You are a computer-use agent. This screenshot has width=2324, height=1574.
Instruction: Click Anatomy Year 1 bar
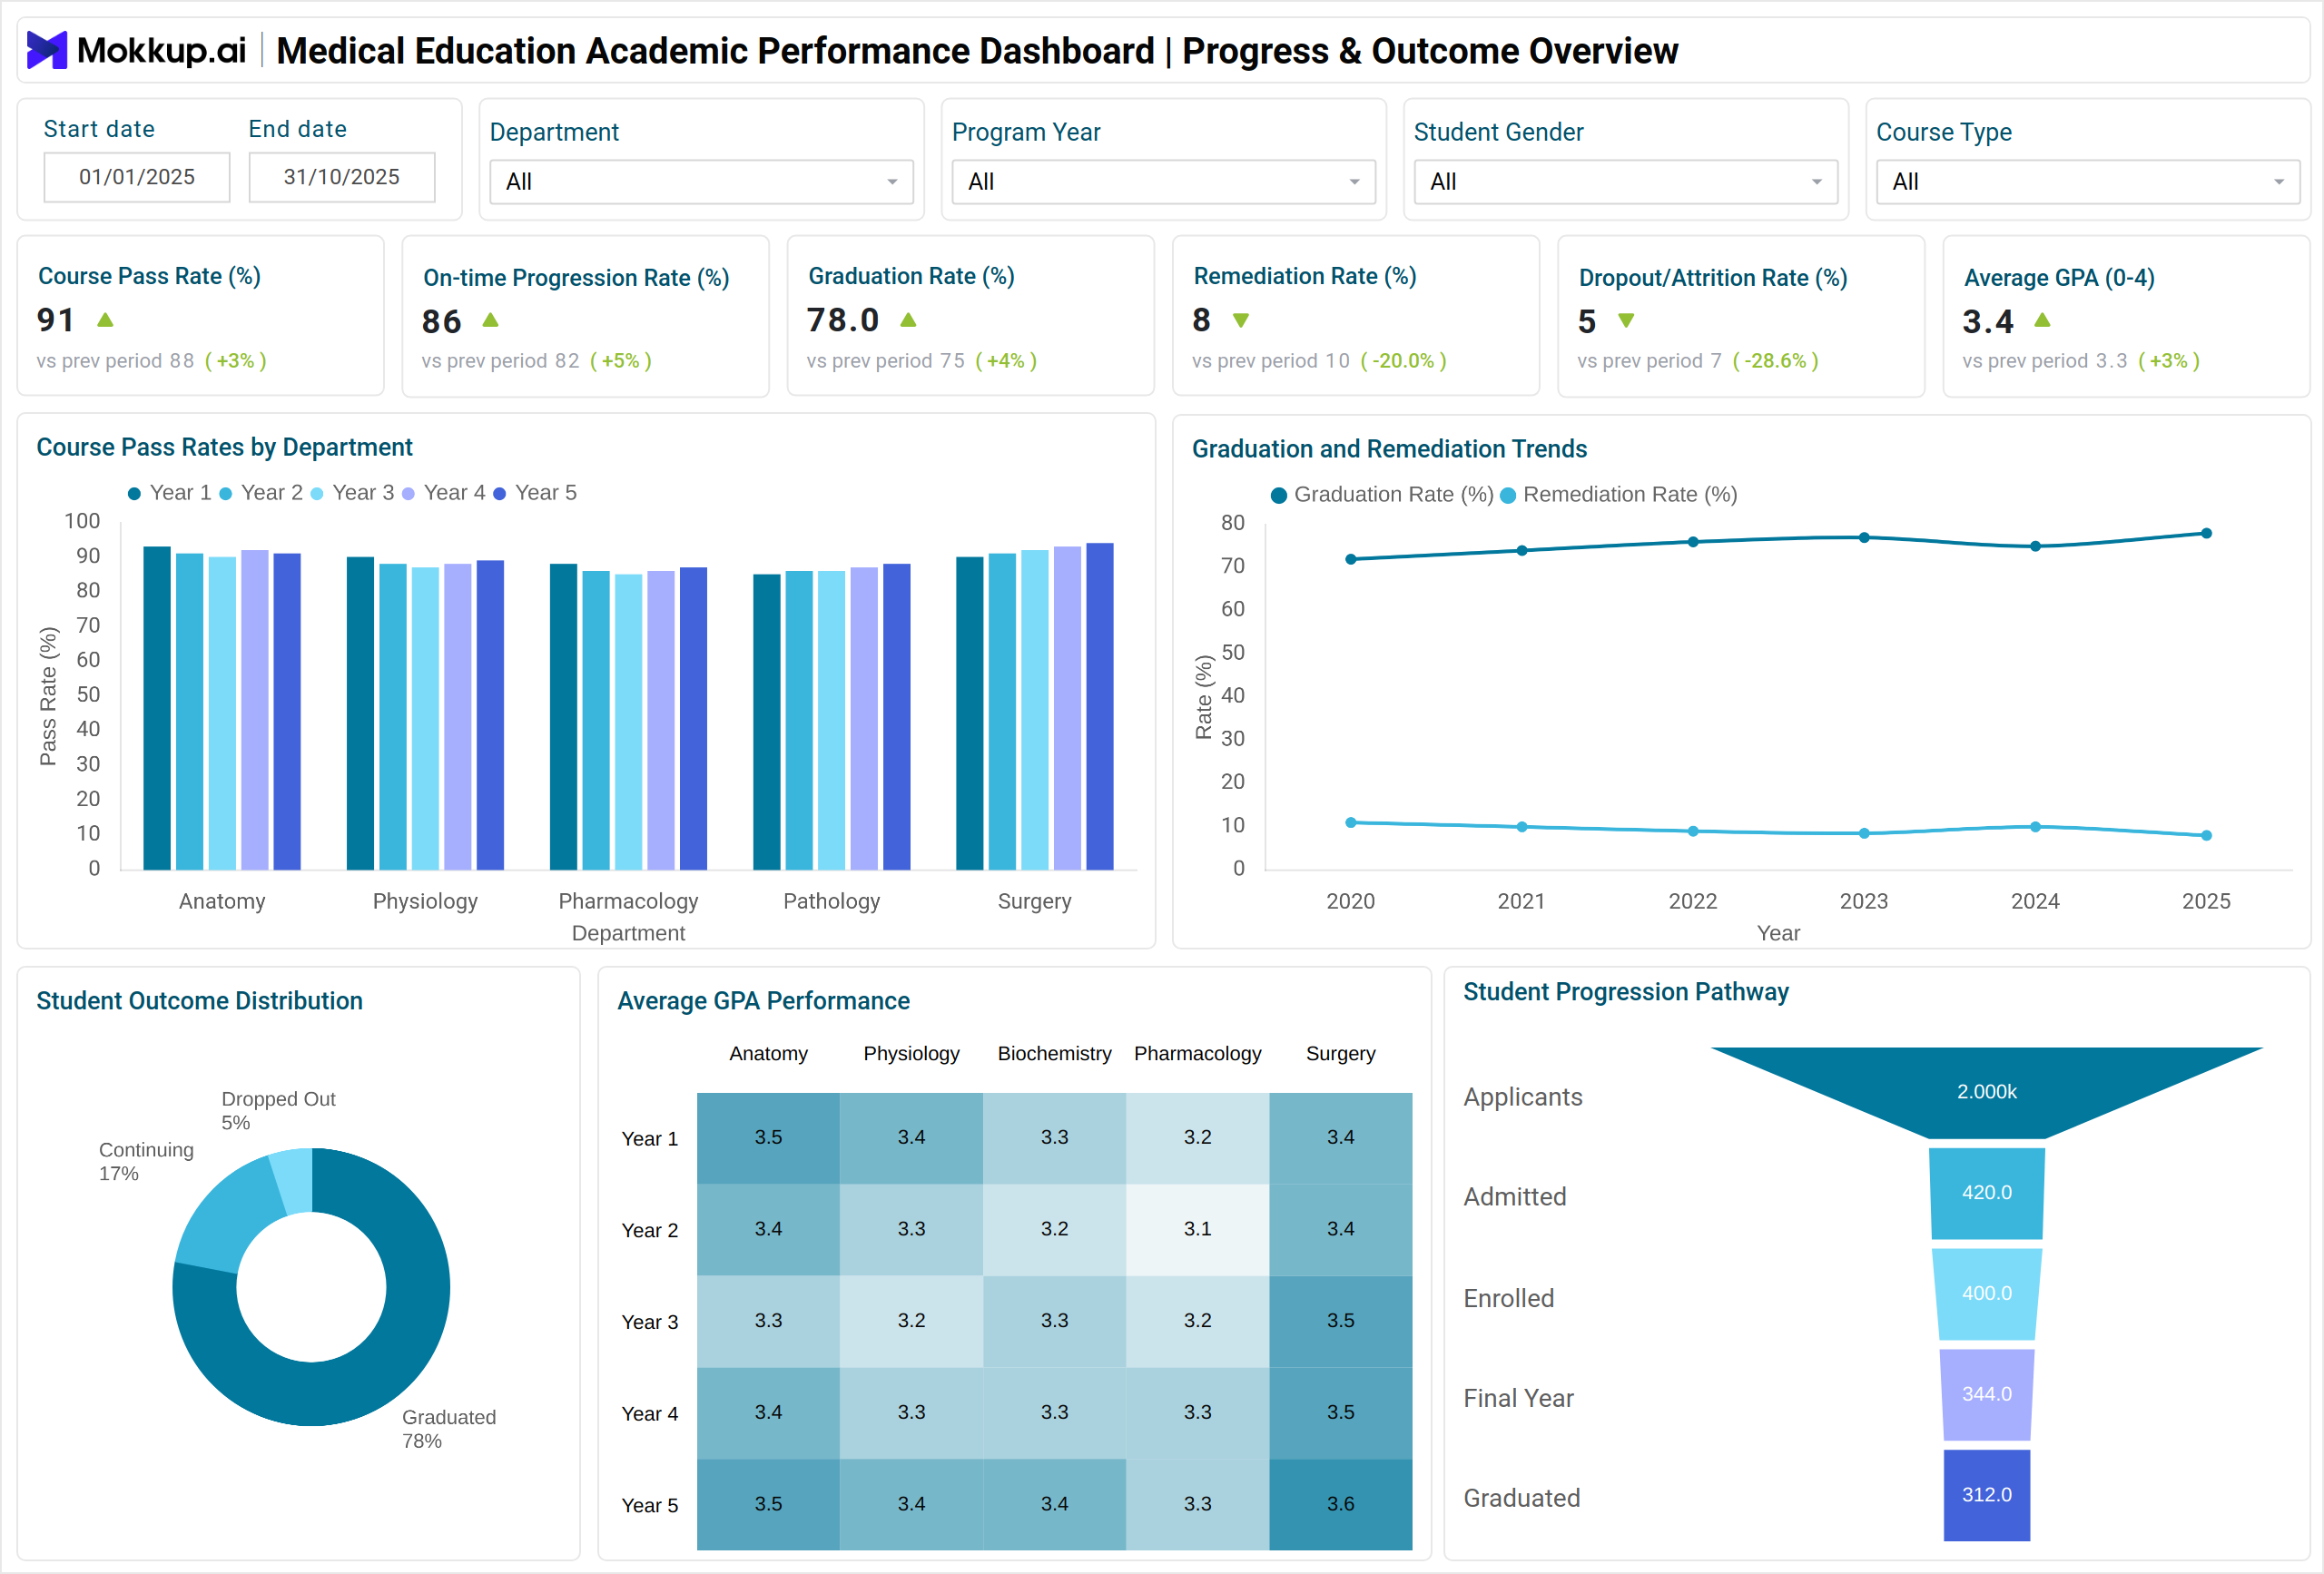157,708
